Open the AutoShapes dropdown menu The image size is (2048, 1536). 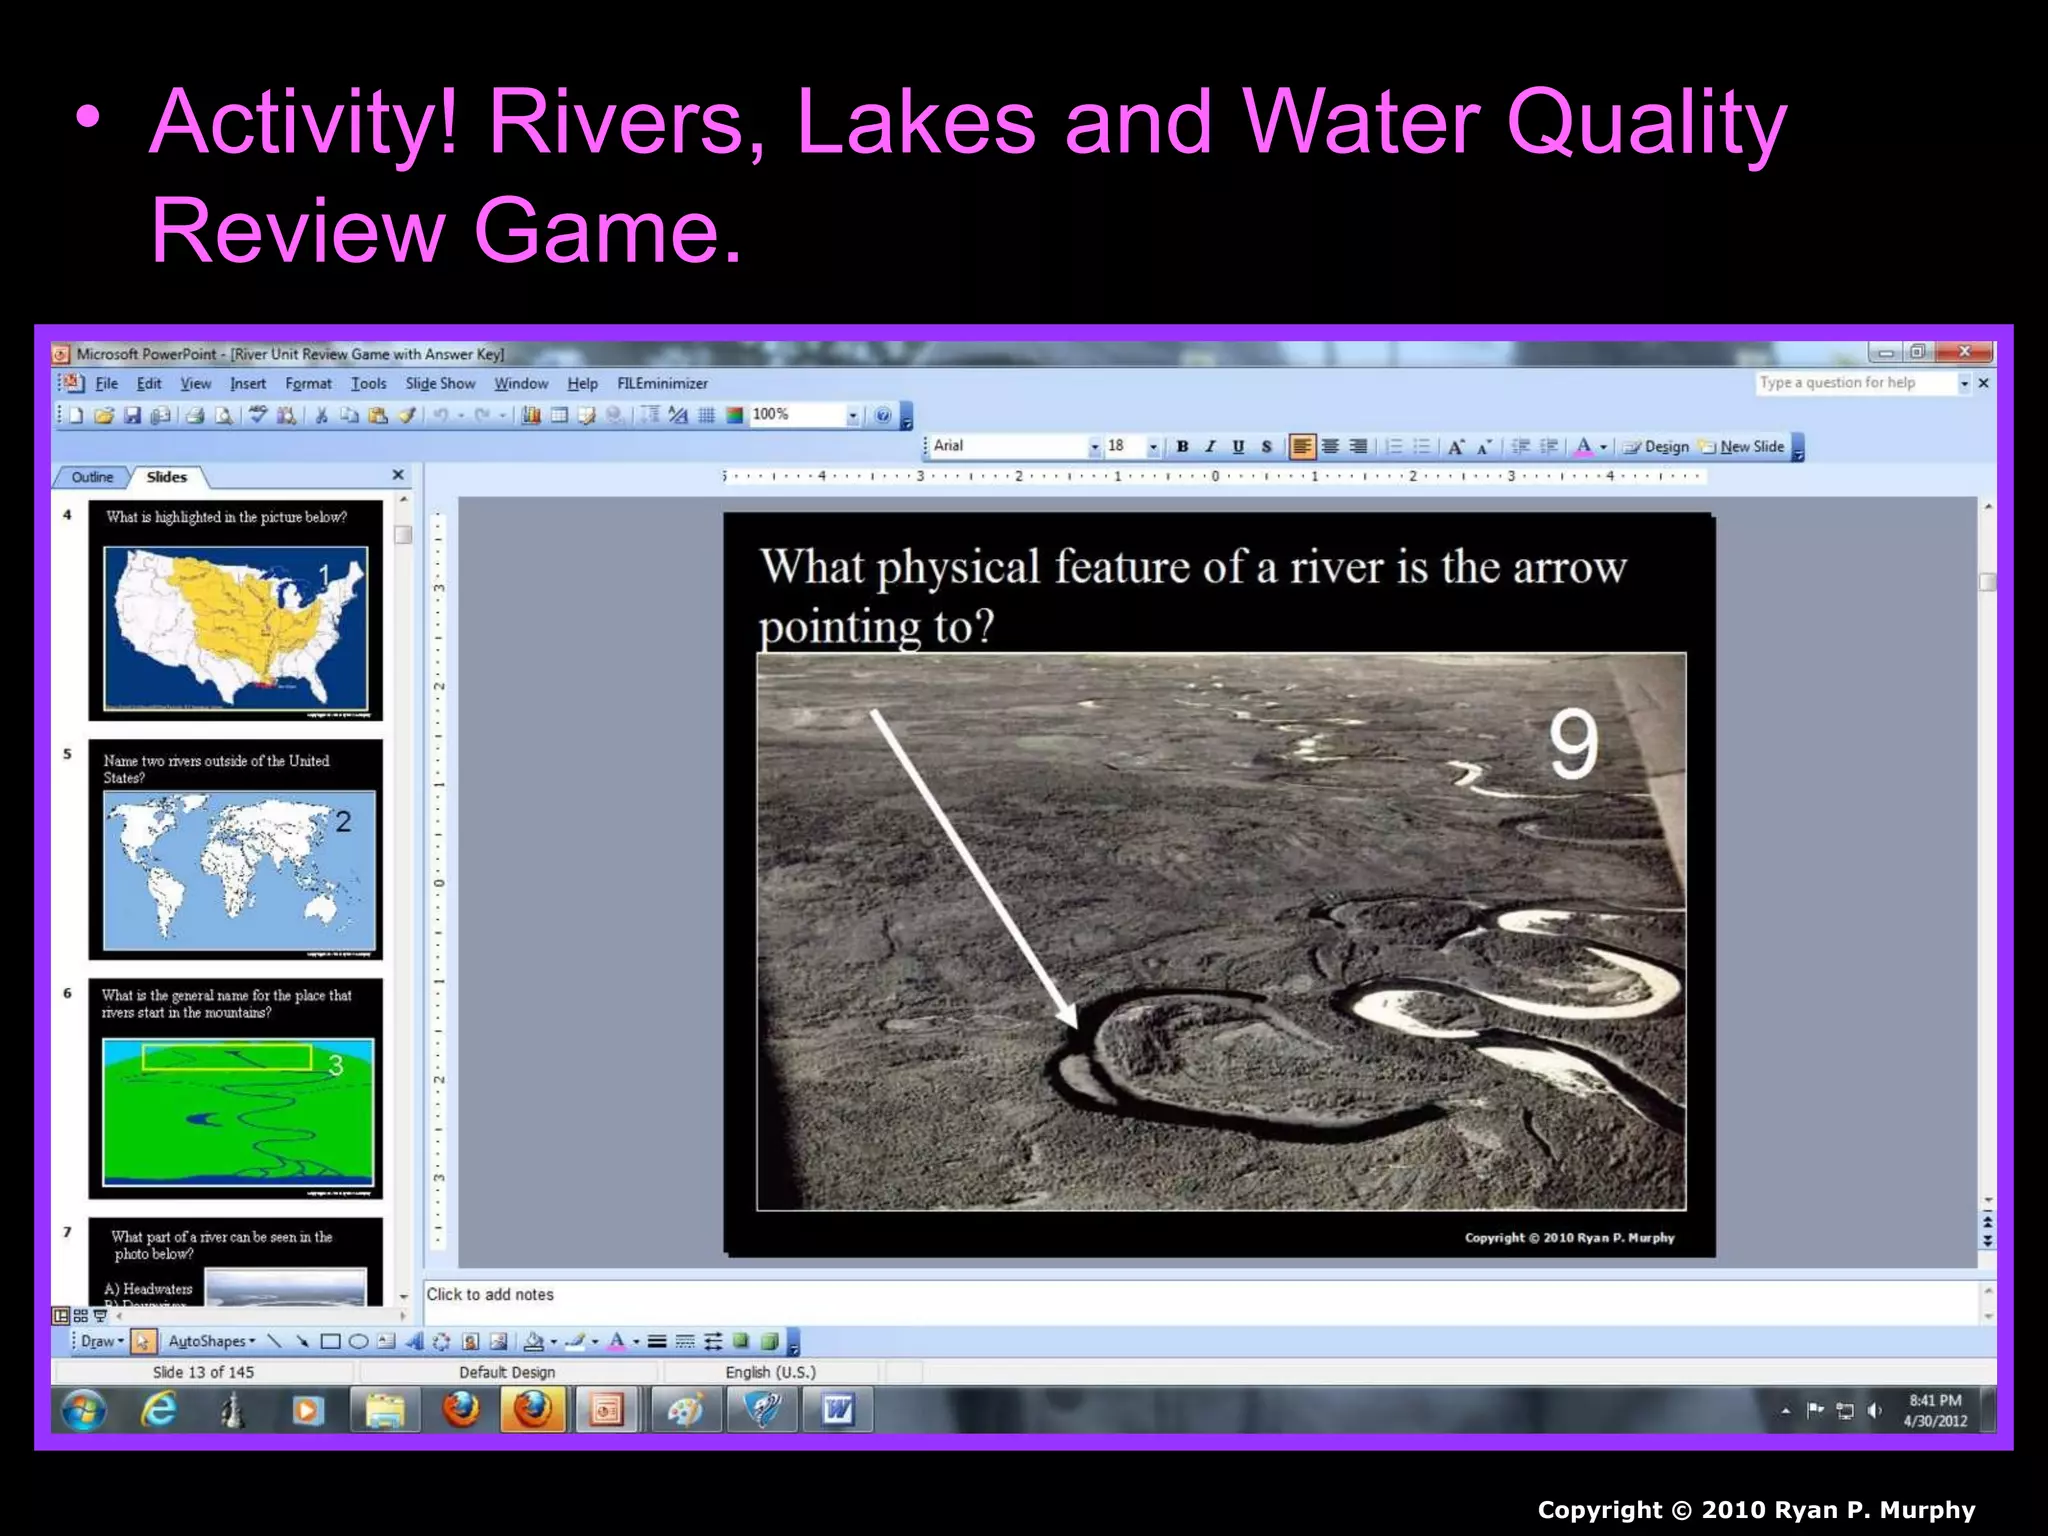tap(211, 1341)
